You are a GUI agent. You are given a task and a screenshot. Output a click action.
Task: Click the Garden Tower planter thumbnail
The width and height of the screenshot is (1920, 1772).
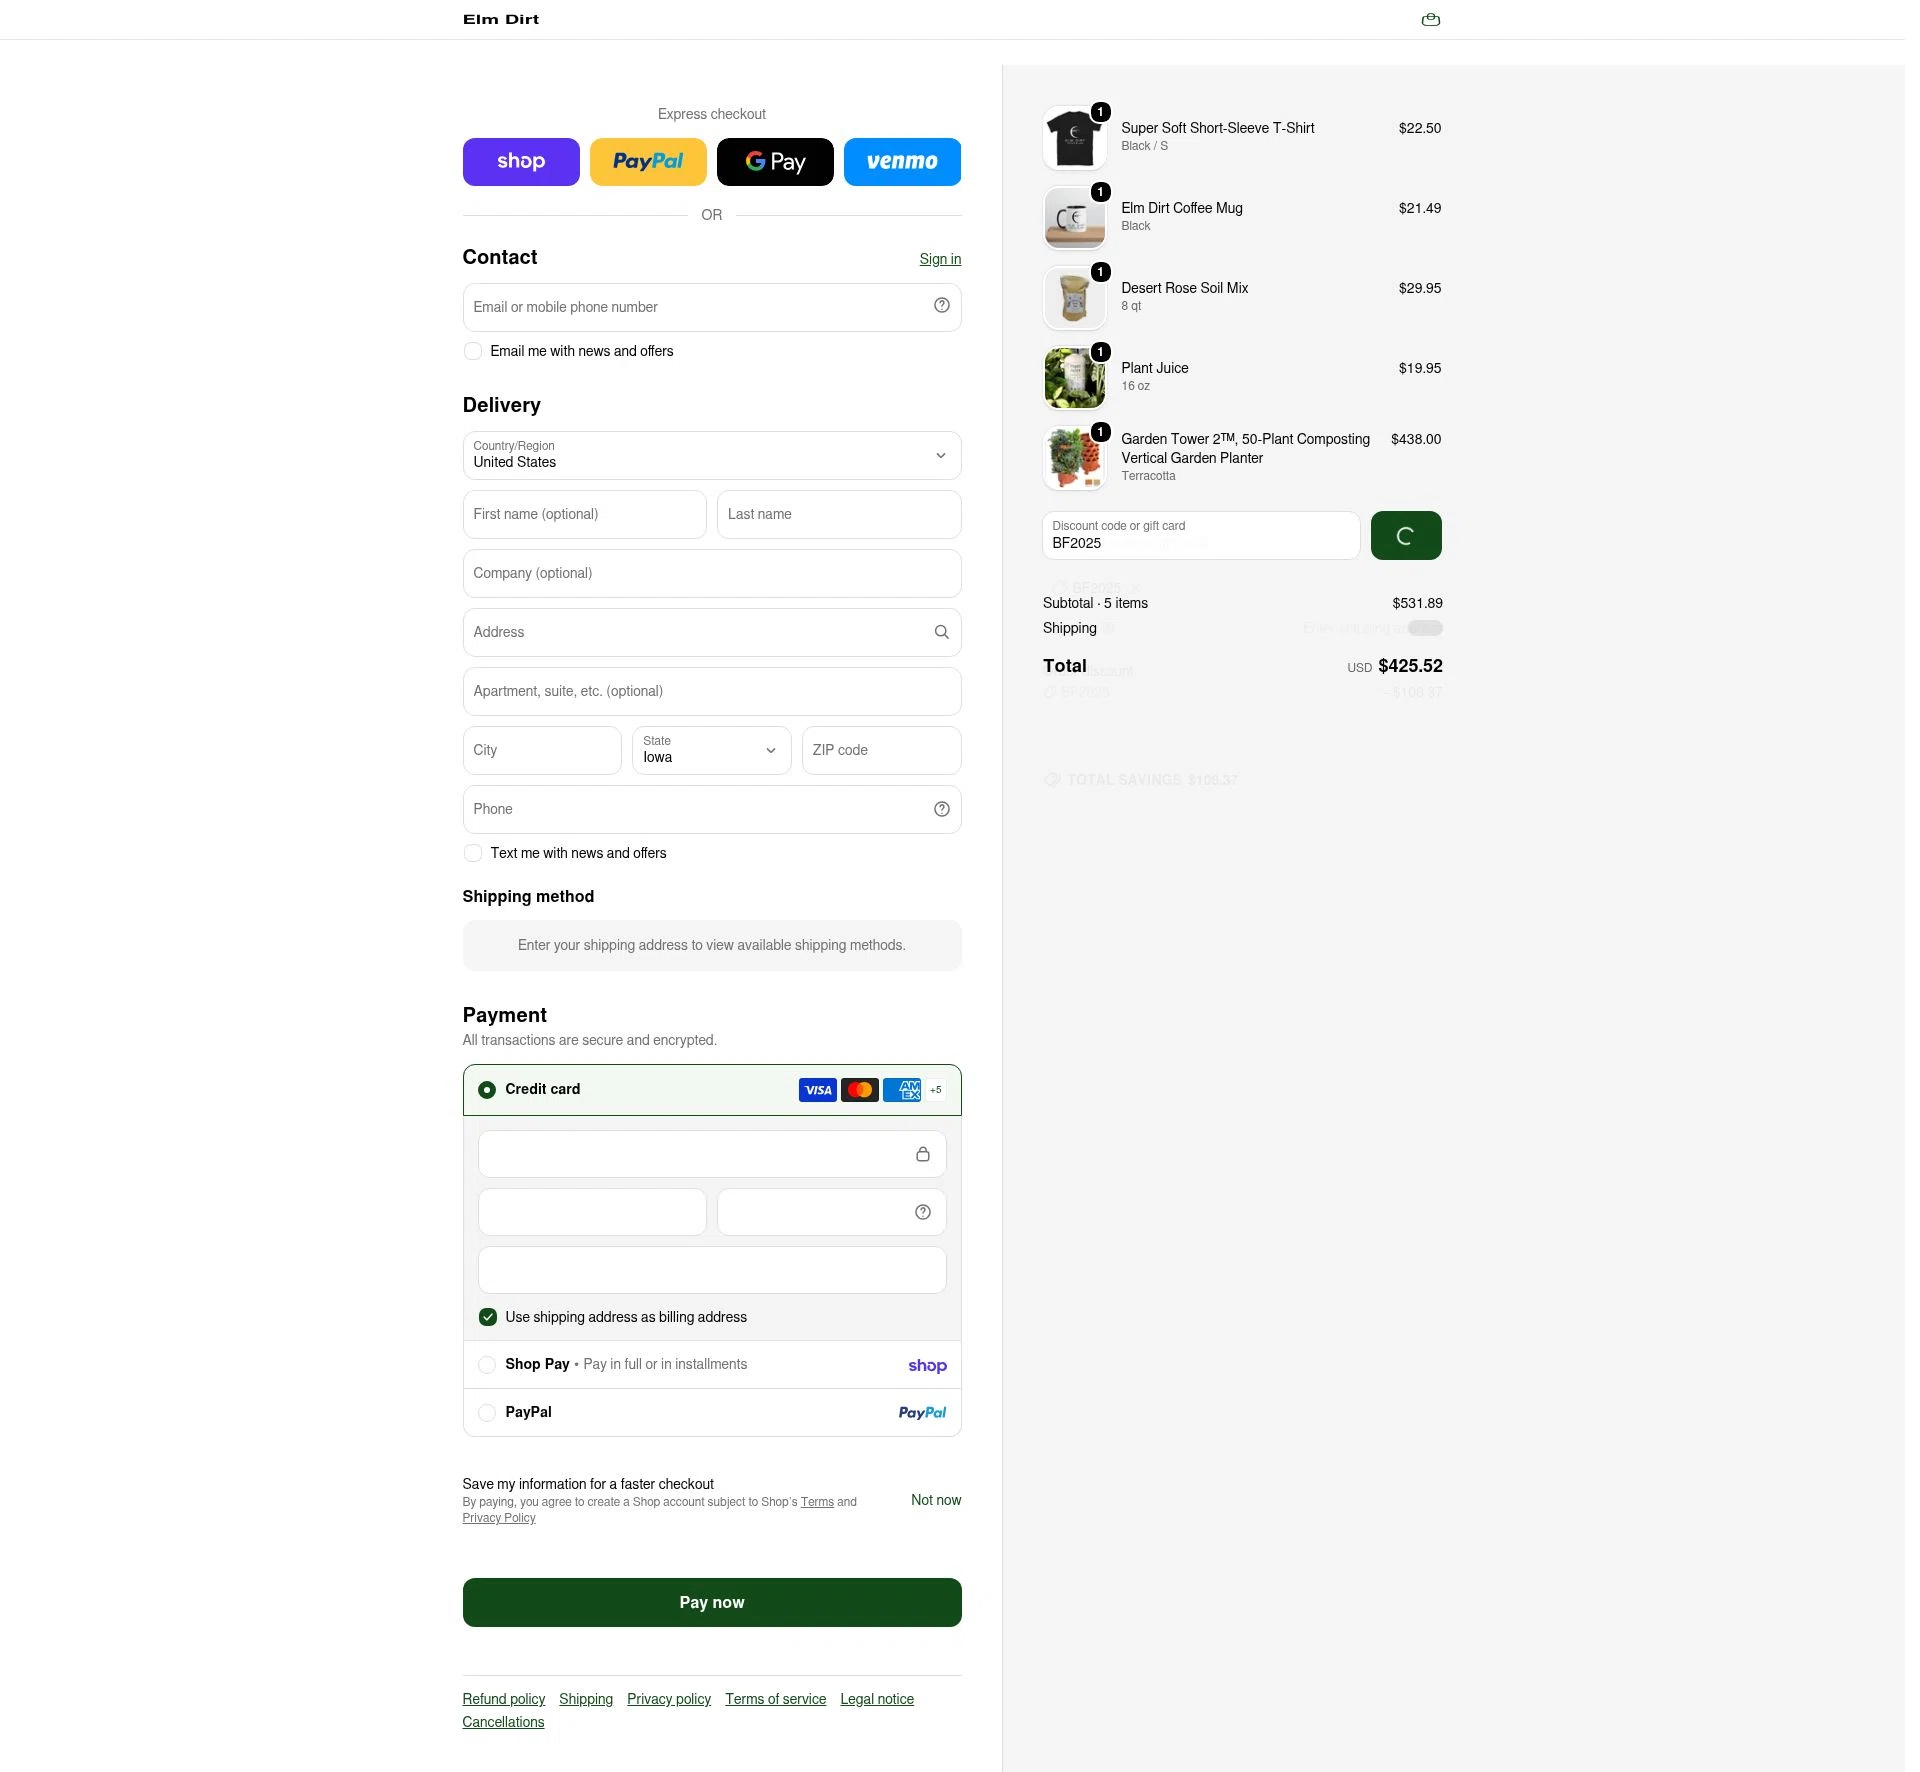[1074, 458]
